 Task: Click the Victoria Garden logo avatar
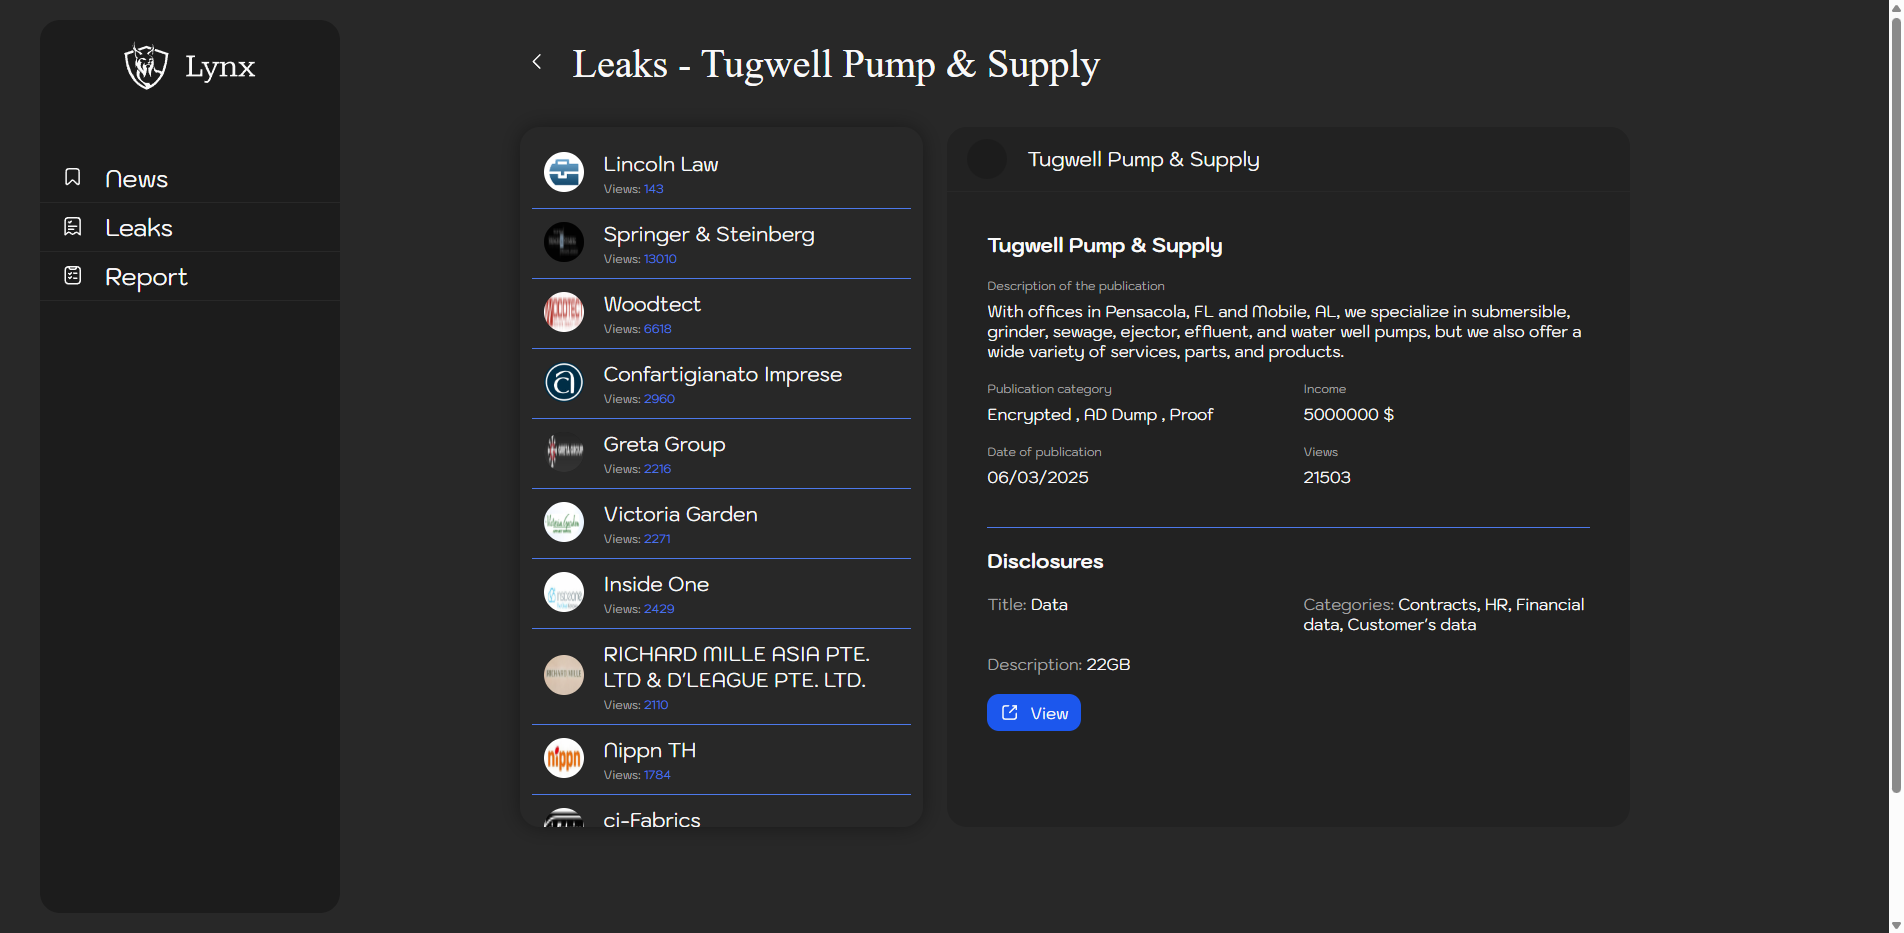[x=564, y=522]
